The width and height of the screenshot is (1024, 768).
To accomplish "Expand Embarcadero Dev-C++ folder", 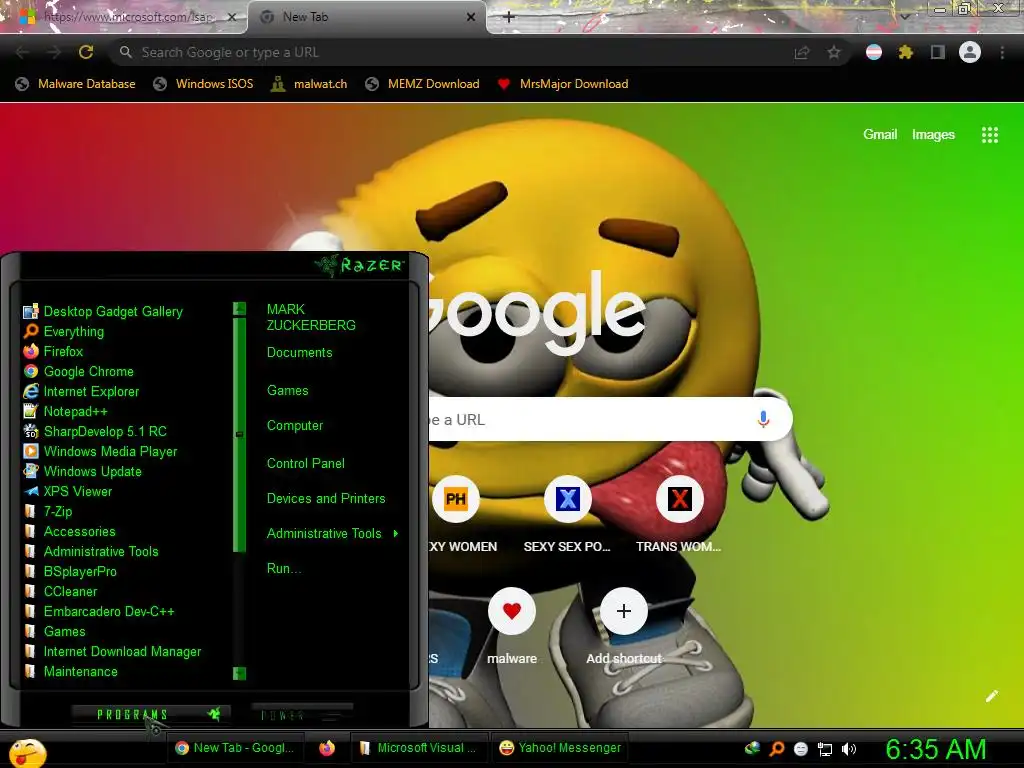I will pos(99,611).
